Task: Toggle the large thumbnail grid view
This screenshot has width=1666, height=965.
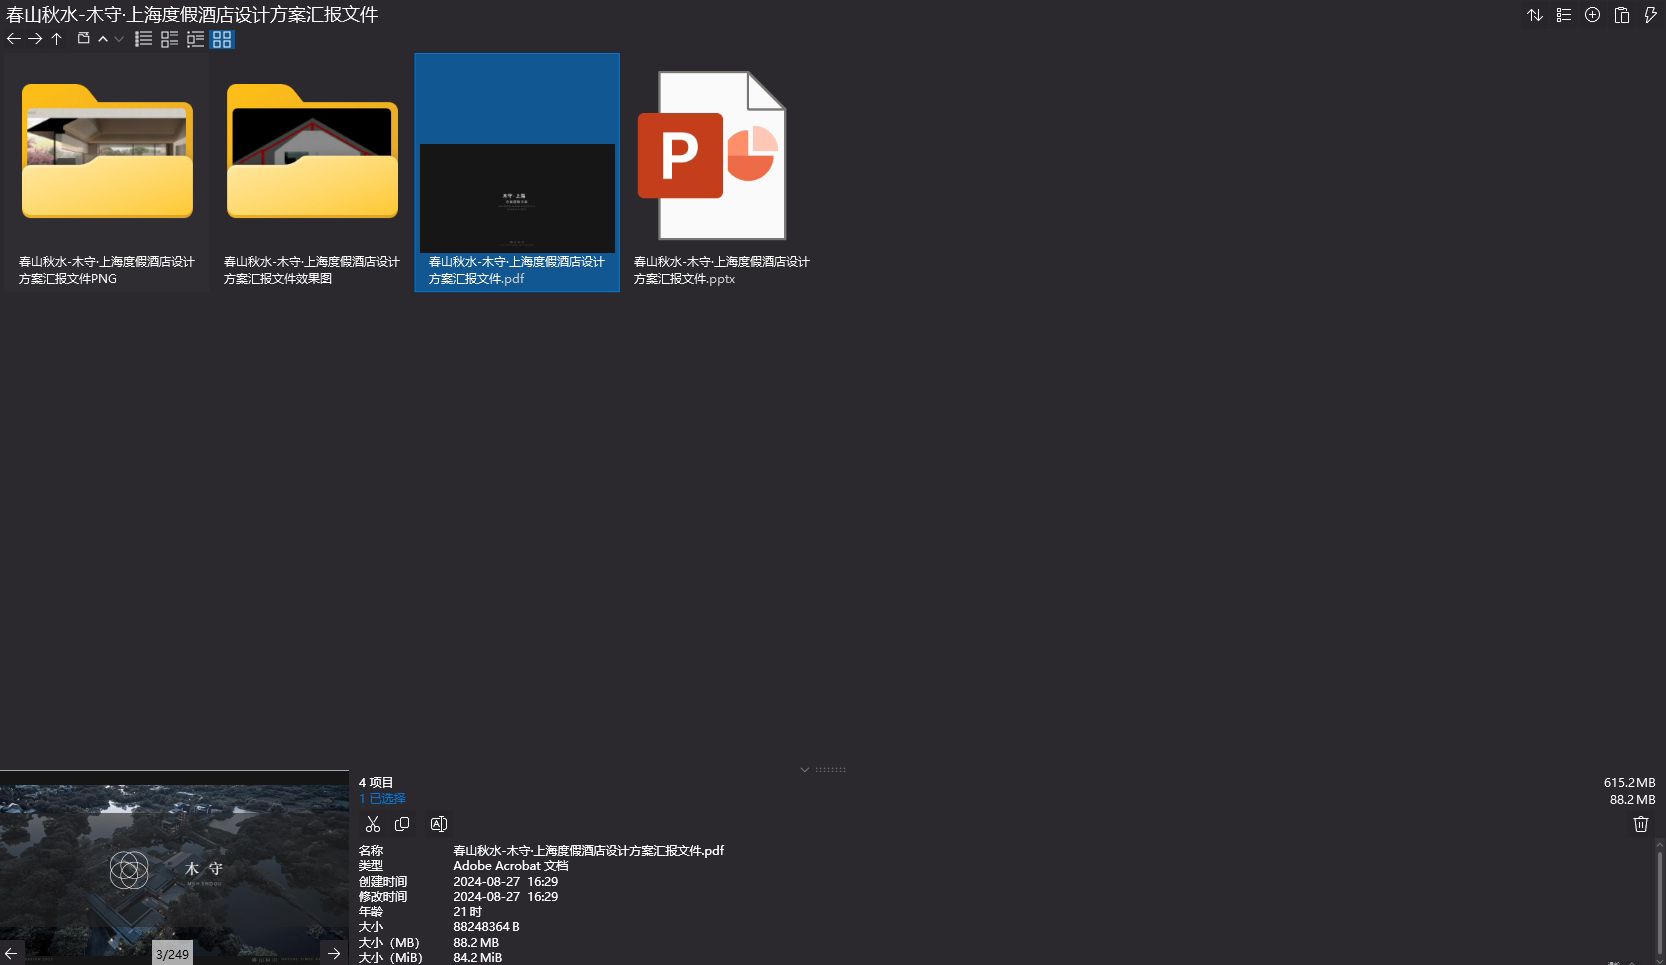Action: [222, 39]
